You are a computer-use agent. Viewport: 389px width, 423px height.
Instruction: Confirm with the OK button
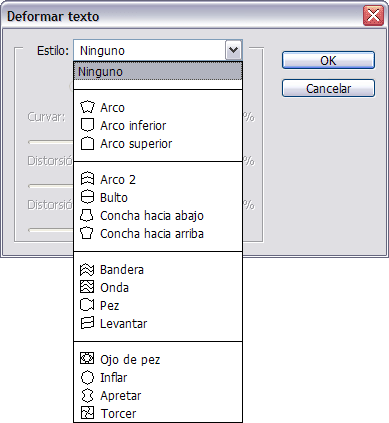[x=328, y=60]
